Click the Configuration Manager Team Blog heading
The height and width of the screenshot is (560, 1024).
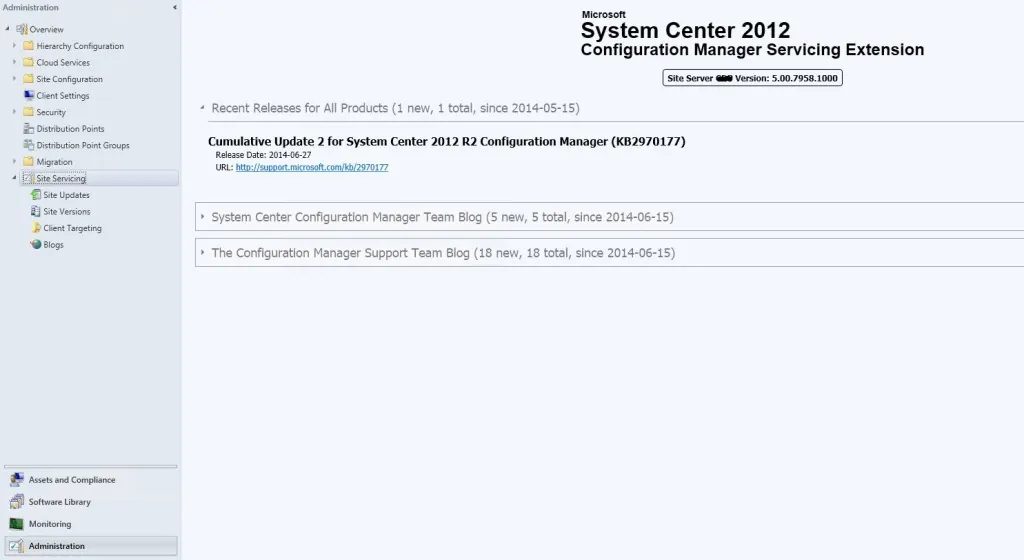point(442,217)
